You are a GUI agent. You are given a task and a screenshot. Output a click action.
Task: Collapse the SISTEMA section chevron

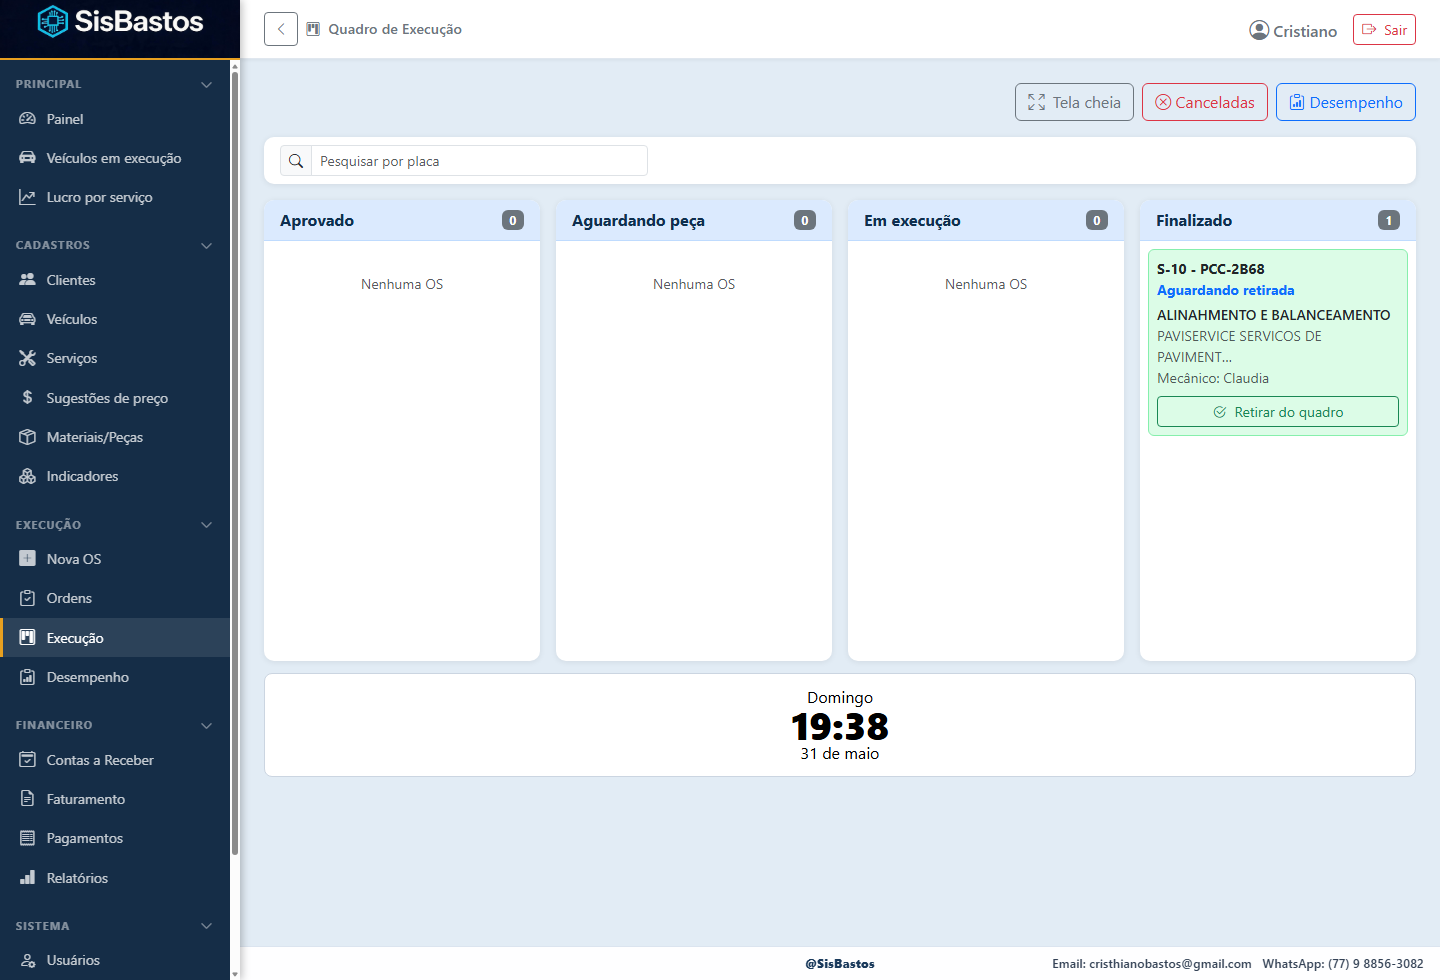206,926
